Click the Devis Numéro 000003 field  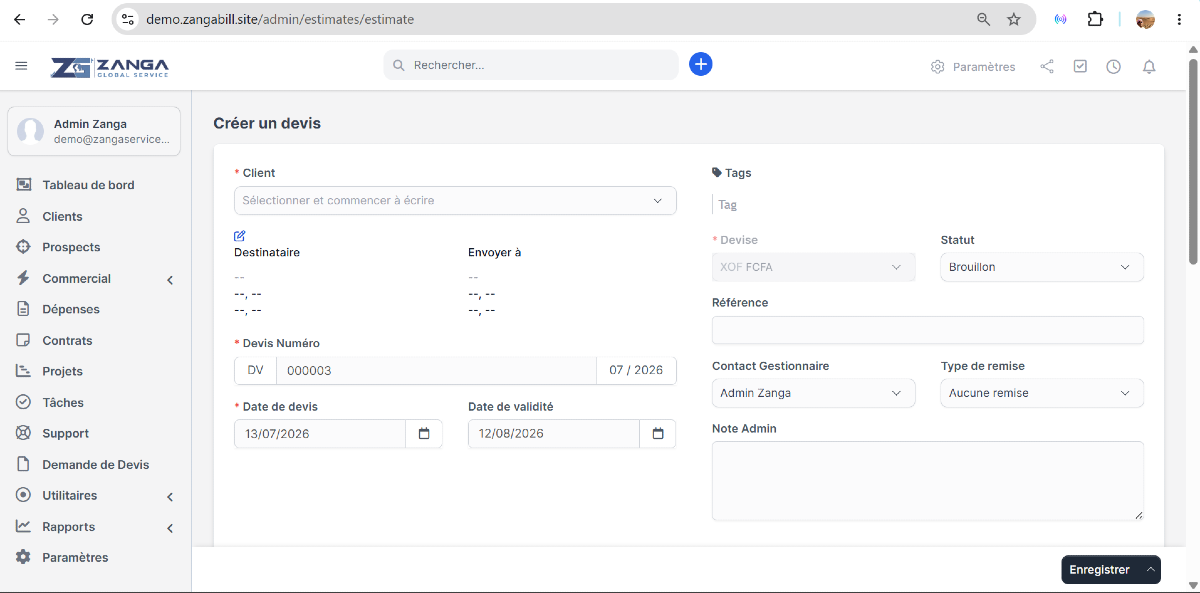coord(436,370)
